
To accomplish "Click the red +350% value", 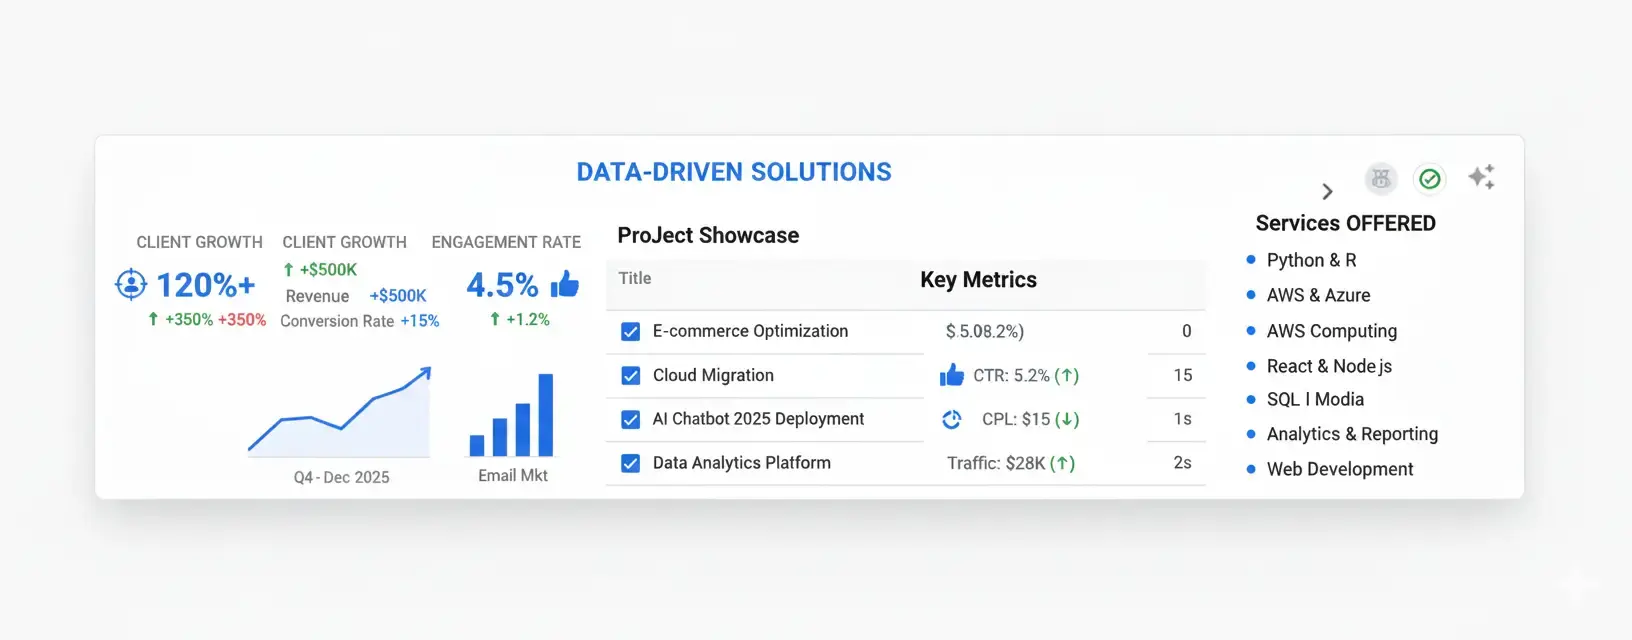I will (x=242, y=320).
